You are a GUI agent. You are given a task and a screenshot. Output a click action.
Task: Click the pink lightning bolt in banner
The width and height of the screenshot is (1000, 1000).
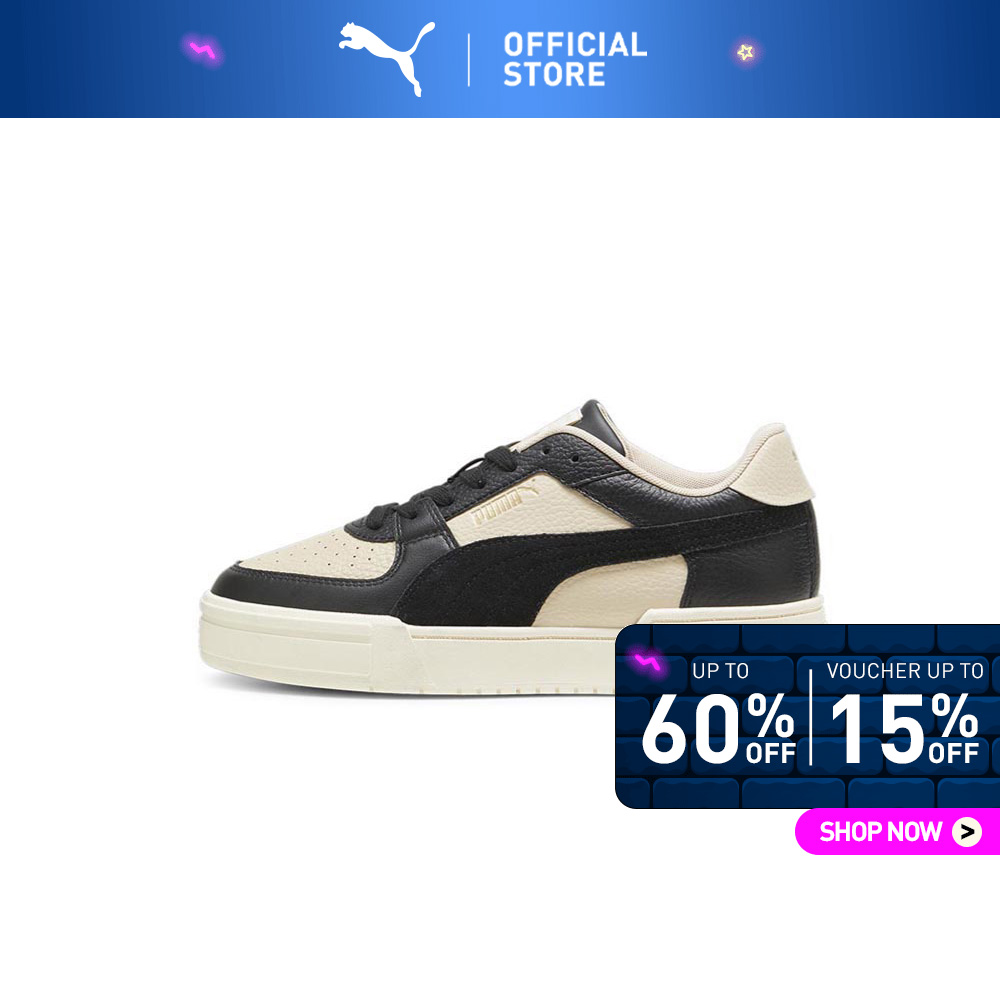203,50
